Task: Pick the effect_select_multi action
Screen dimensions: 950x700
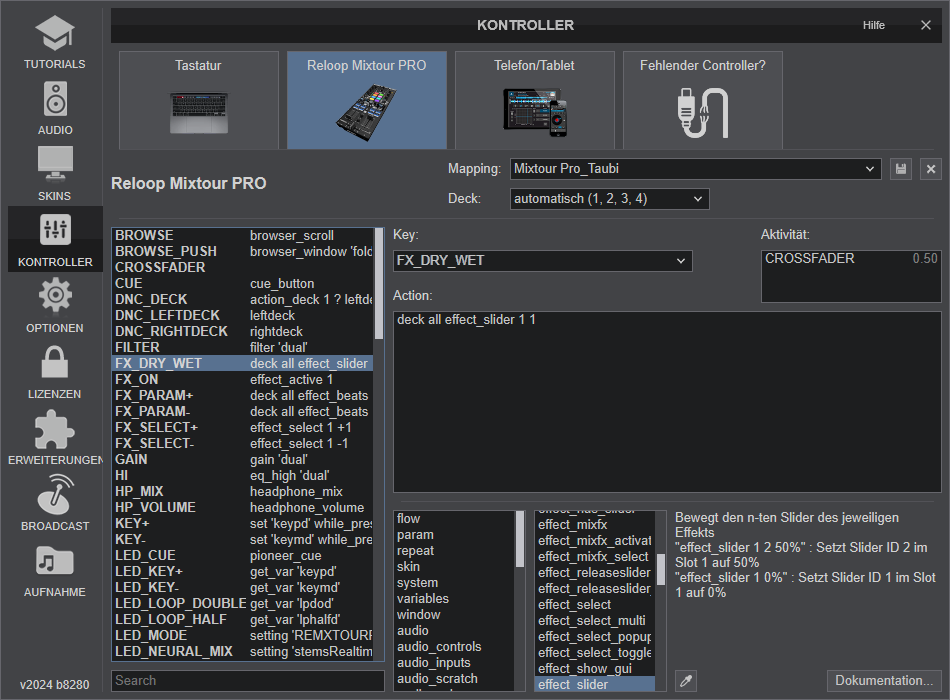Action: 595,621
